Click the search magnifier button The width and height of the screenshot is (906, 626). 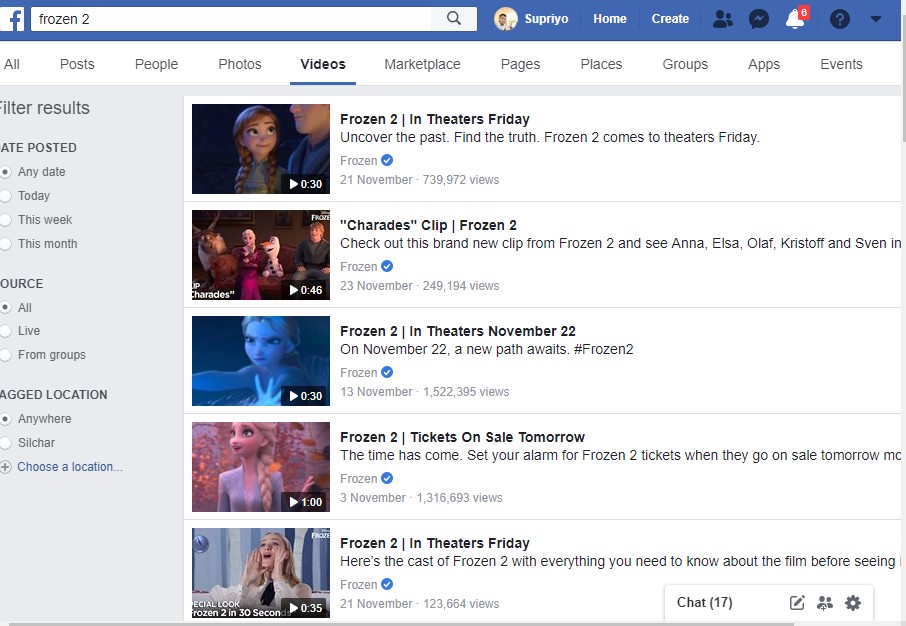click(454, 18)
